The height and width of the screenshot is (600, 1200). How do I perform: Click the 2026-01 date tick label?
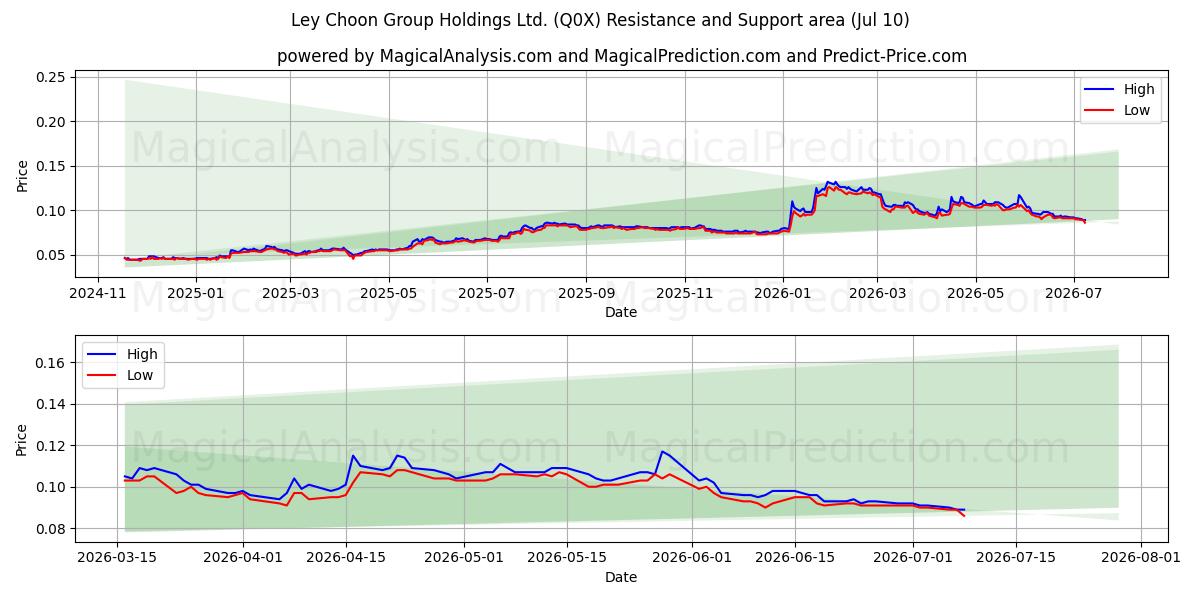pyautogui.click(x=782, y=294)
